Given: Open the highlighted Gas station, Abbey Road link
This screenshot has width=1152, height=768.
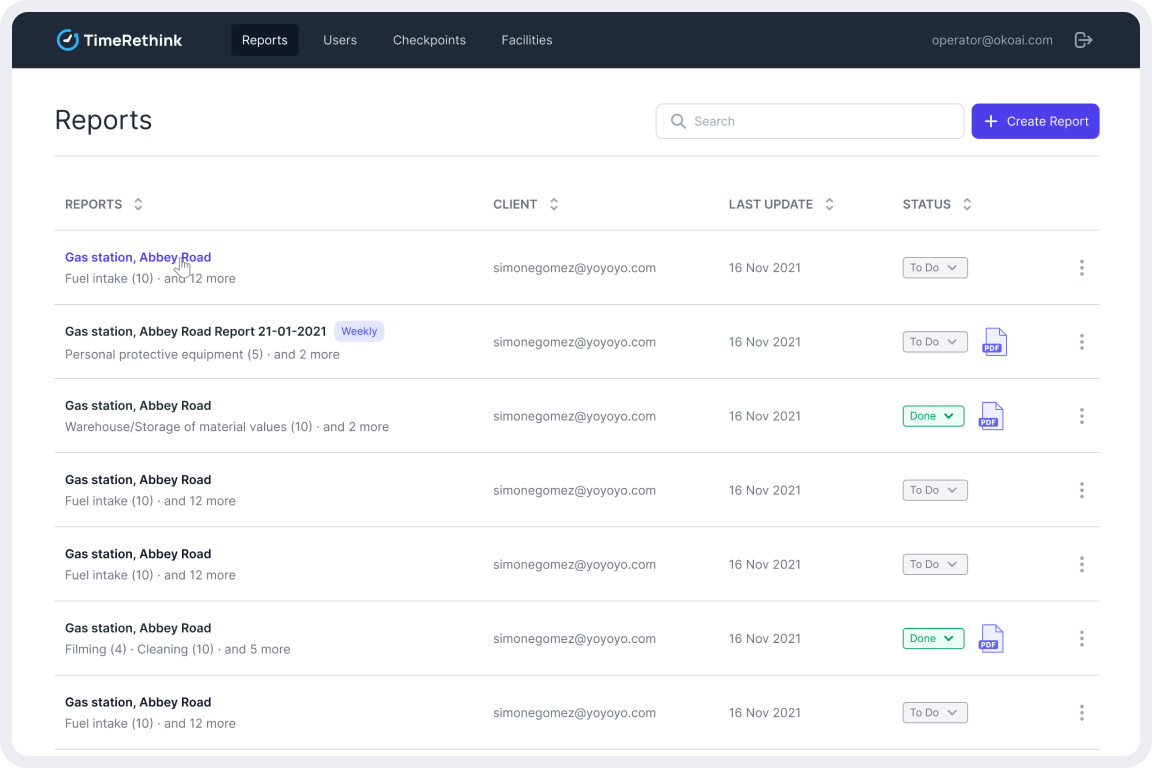Looking at the screenshot, I should coord(138,257).
